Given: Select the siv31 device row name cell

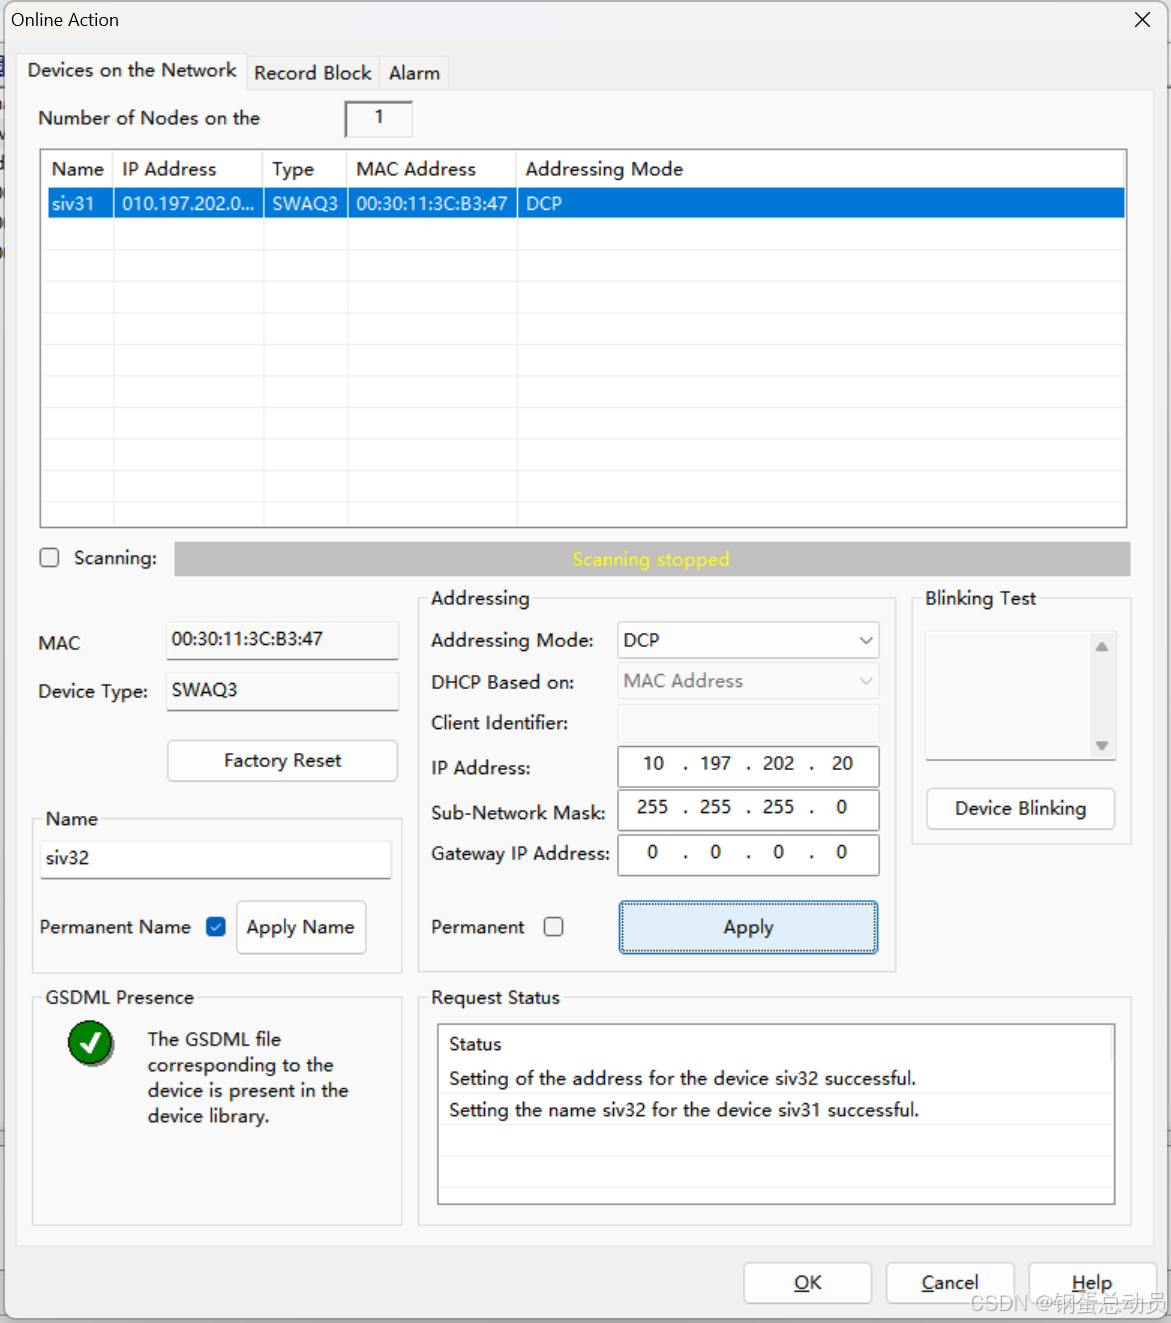Looking at the screenshot, I should [x=79, y=203].
